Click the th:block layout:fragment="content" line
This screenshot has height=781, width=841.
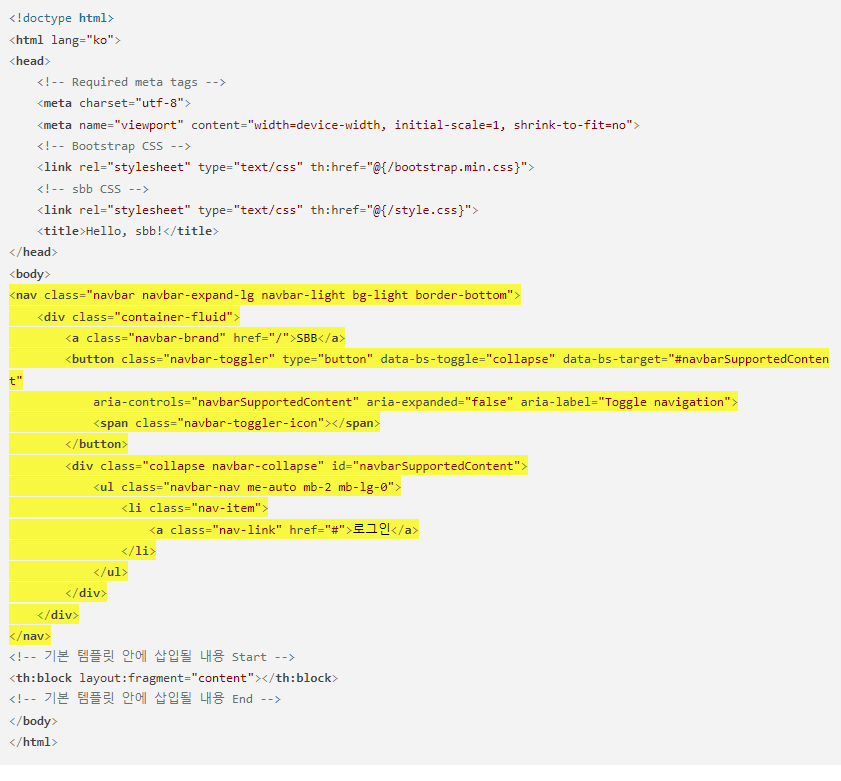point(173,678)
